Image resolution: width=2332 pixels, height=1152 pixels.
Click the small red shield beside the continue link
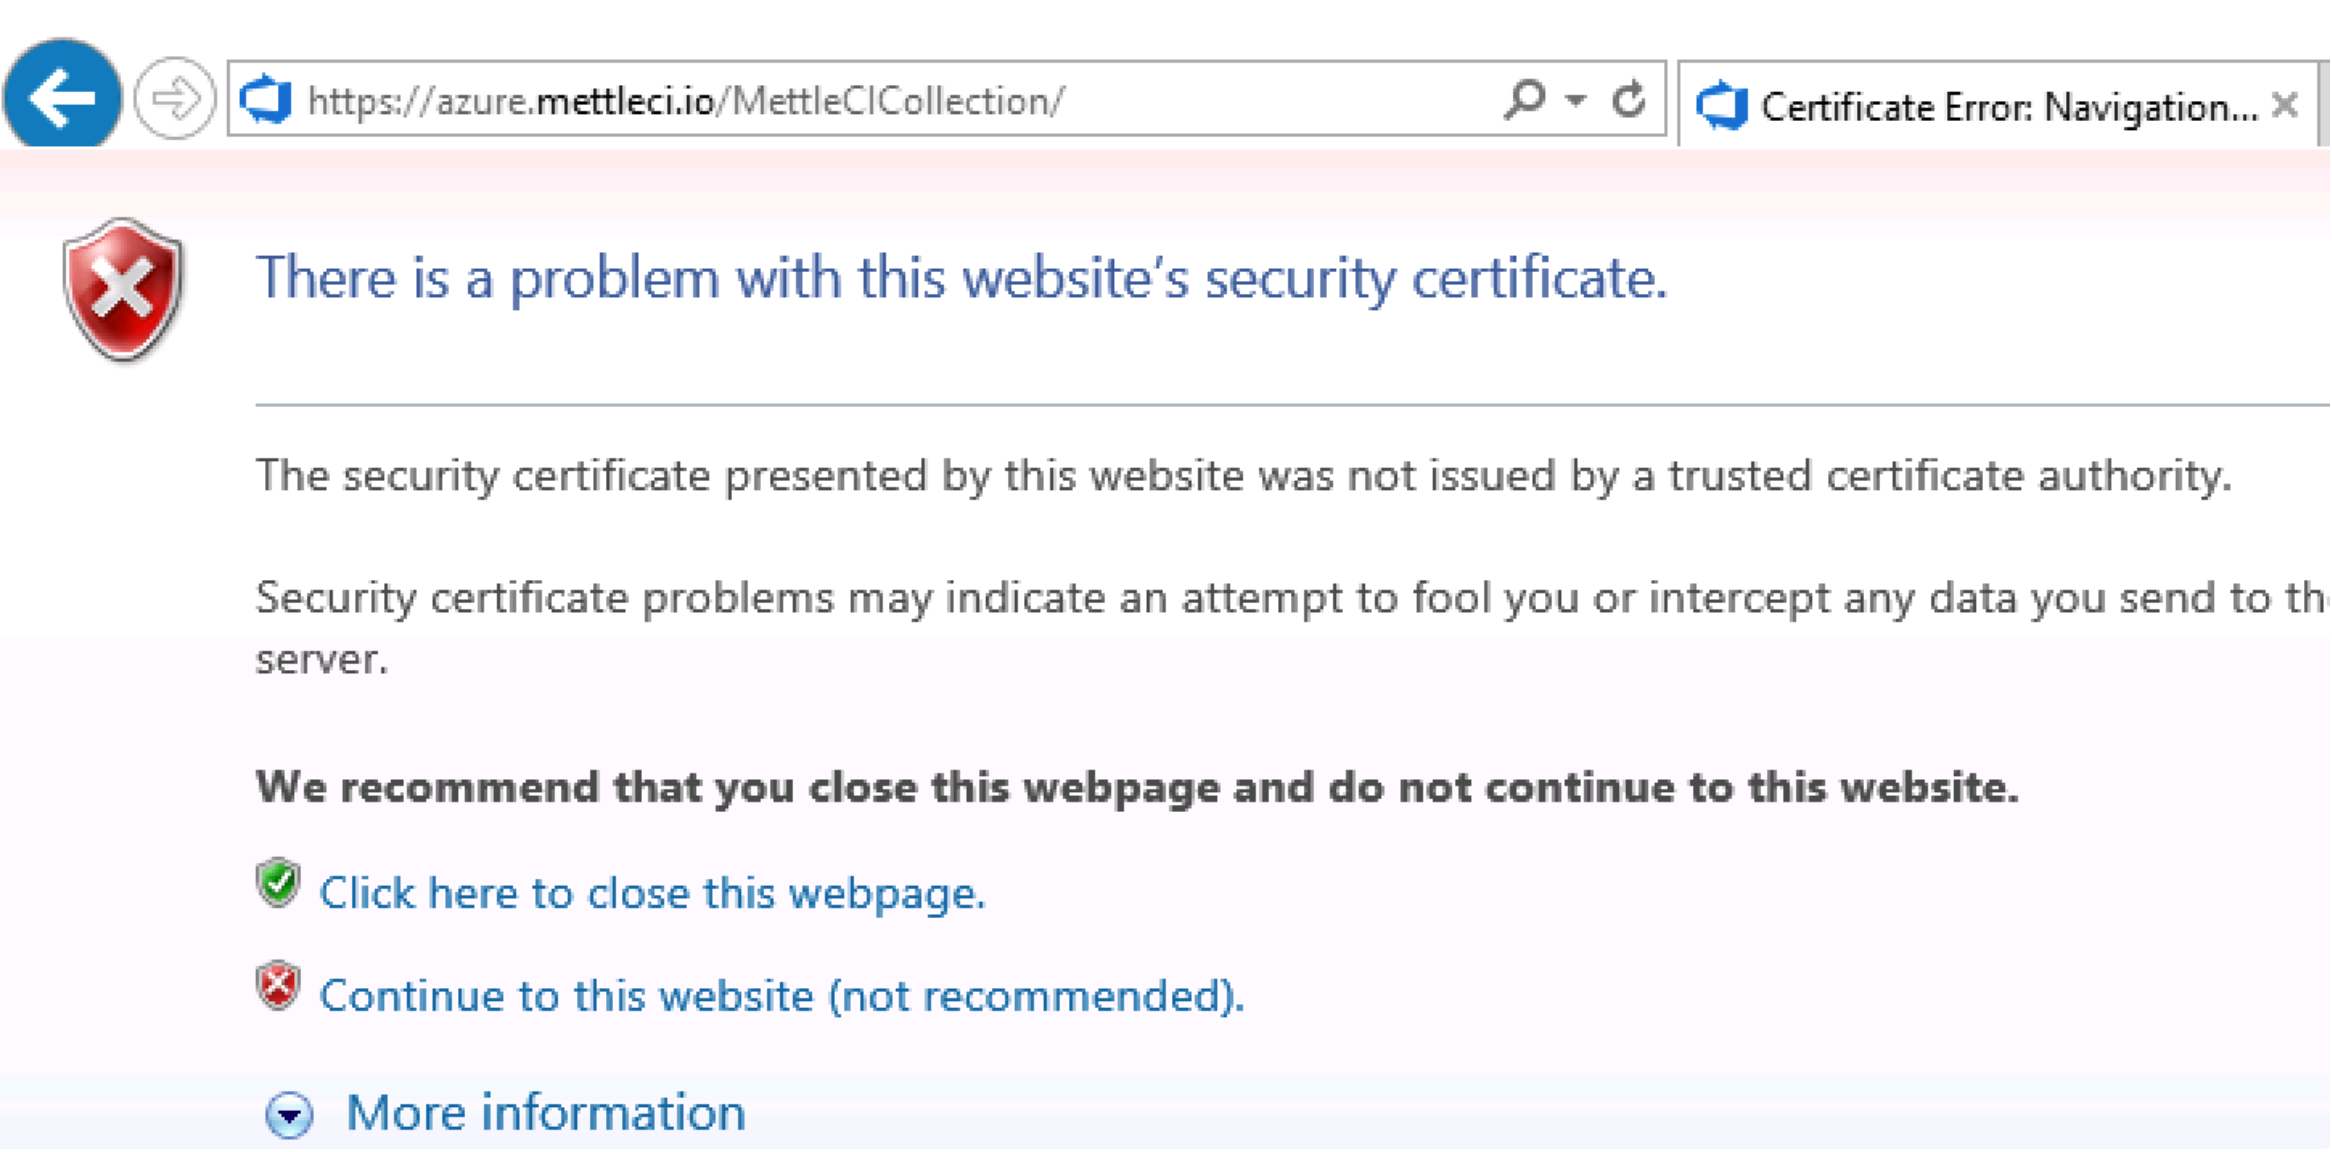pyautogui.click(x=281, y=988)
